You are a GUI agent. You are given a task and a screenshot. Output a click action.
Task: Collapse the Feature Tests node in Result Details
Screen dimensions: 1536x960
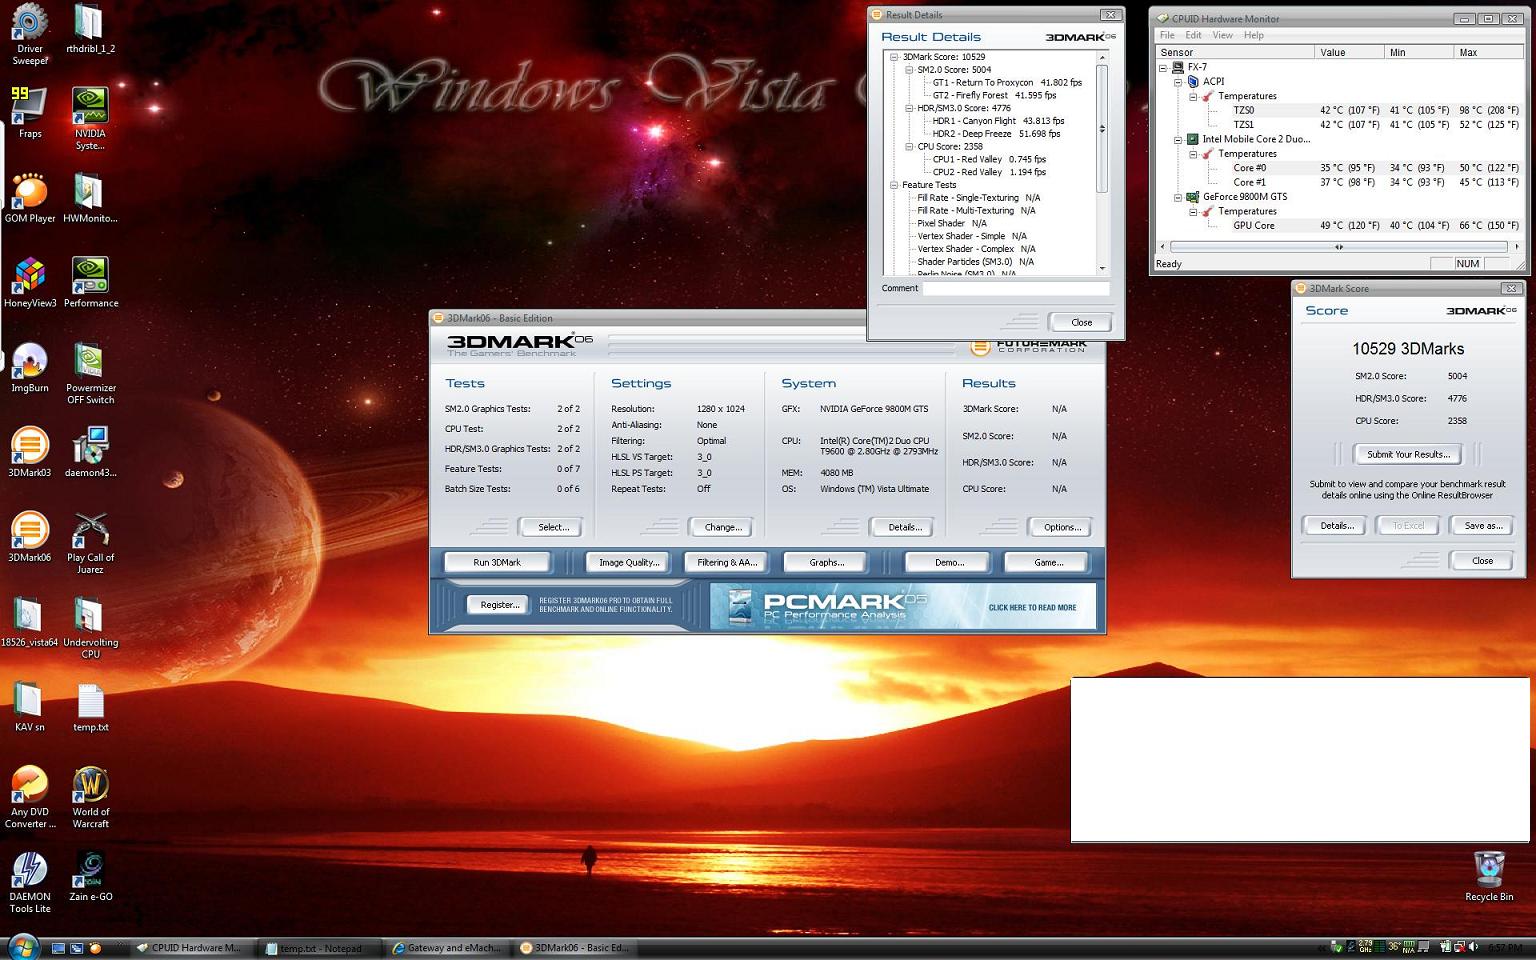point(894,185)
